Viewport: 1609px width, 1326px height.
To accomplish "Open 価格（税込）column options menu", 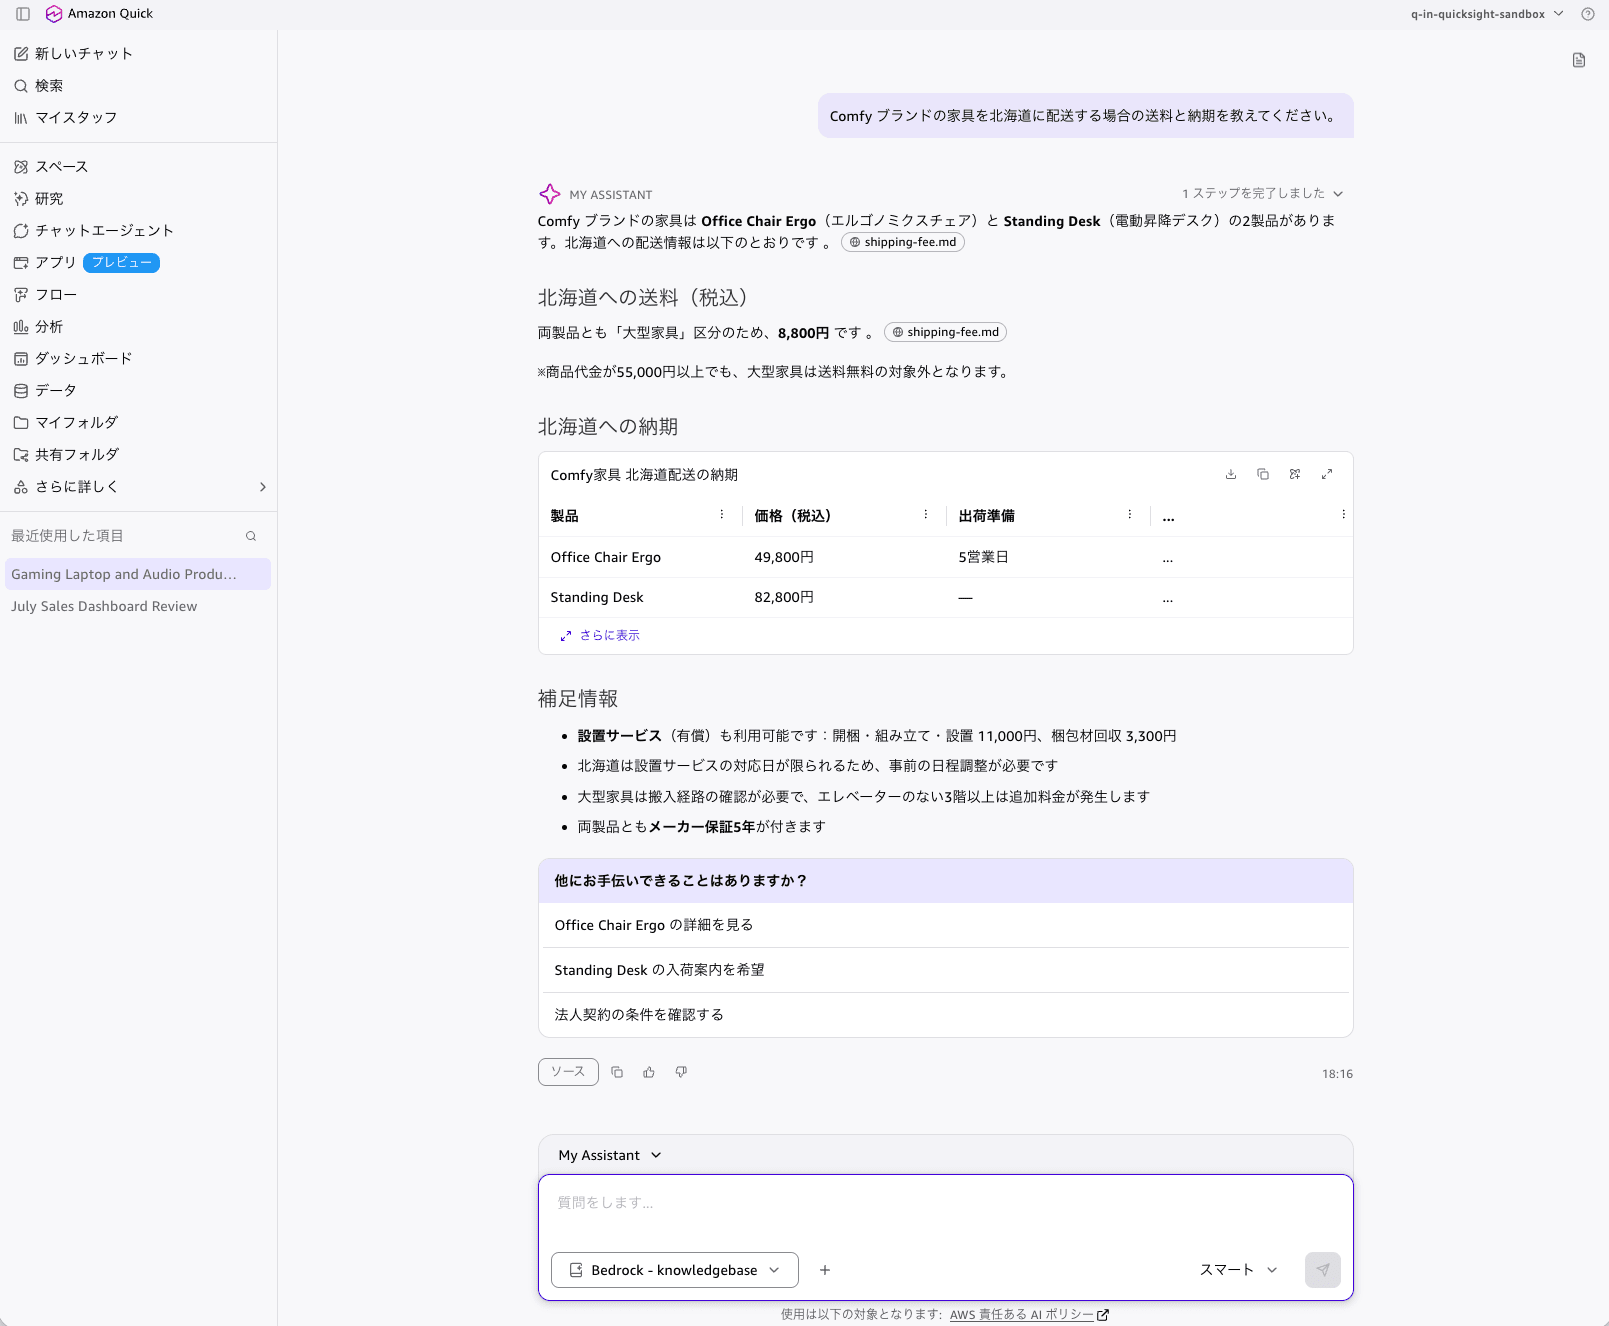I will click(x=926, y=515).
